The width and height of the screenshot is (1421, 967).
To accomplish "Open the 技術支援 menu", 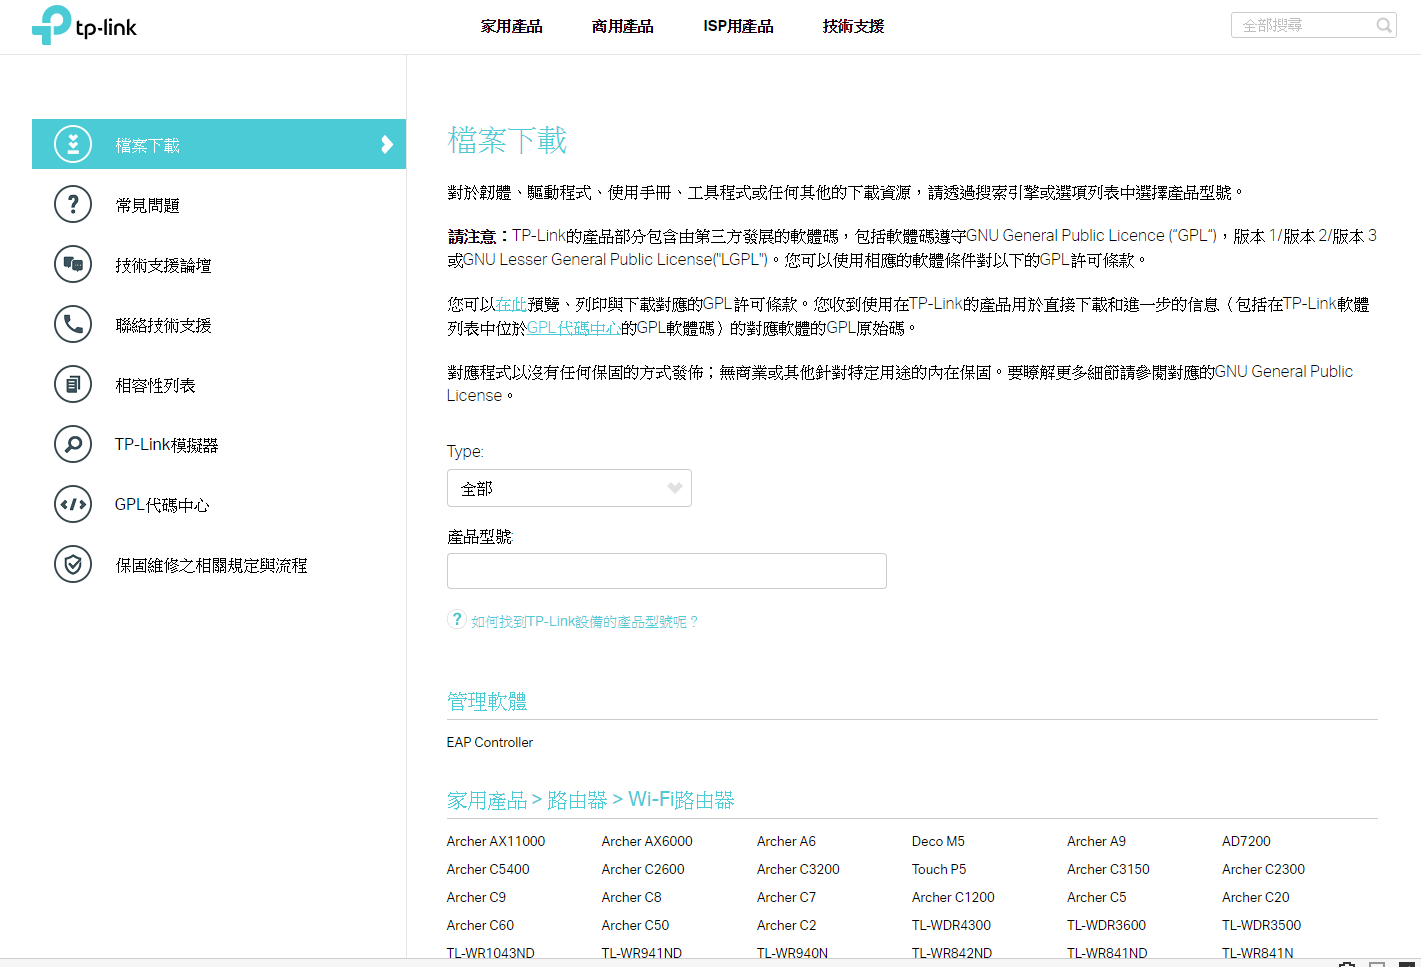I will point(854,26).
